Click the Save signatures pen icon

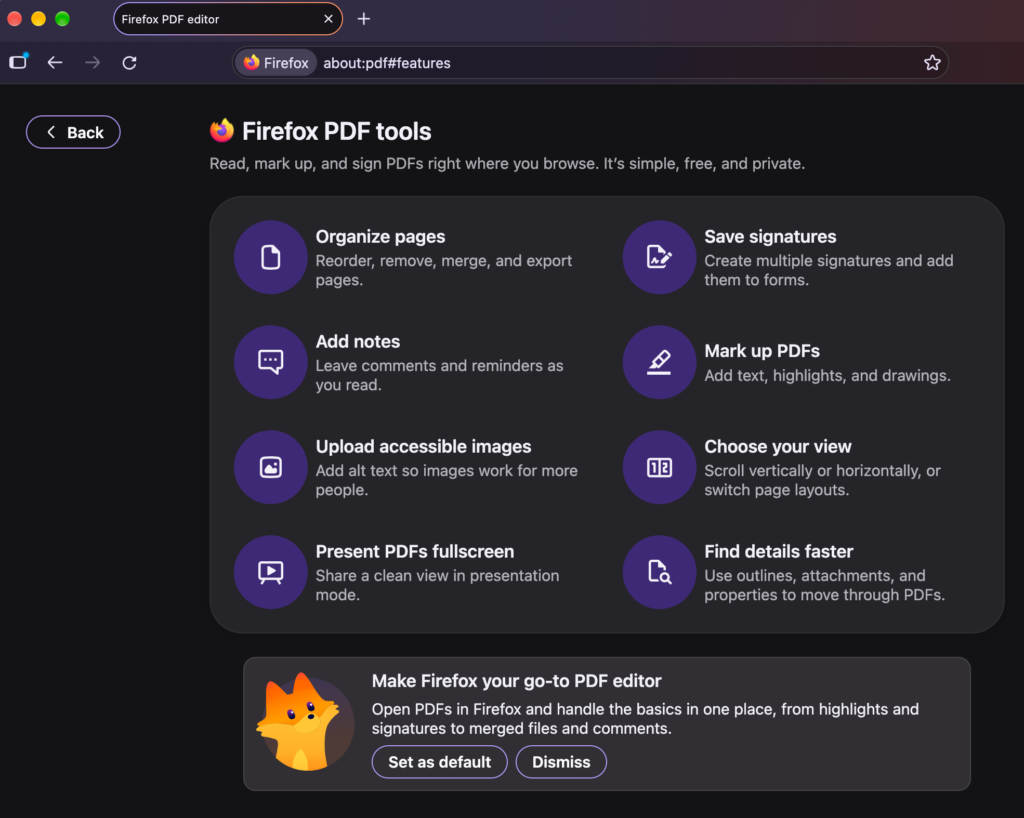[x=659, y=257]
